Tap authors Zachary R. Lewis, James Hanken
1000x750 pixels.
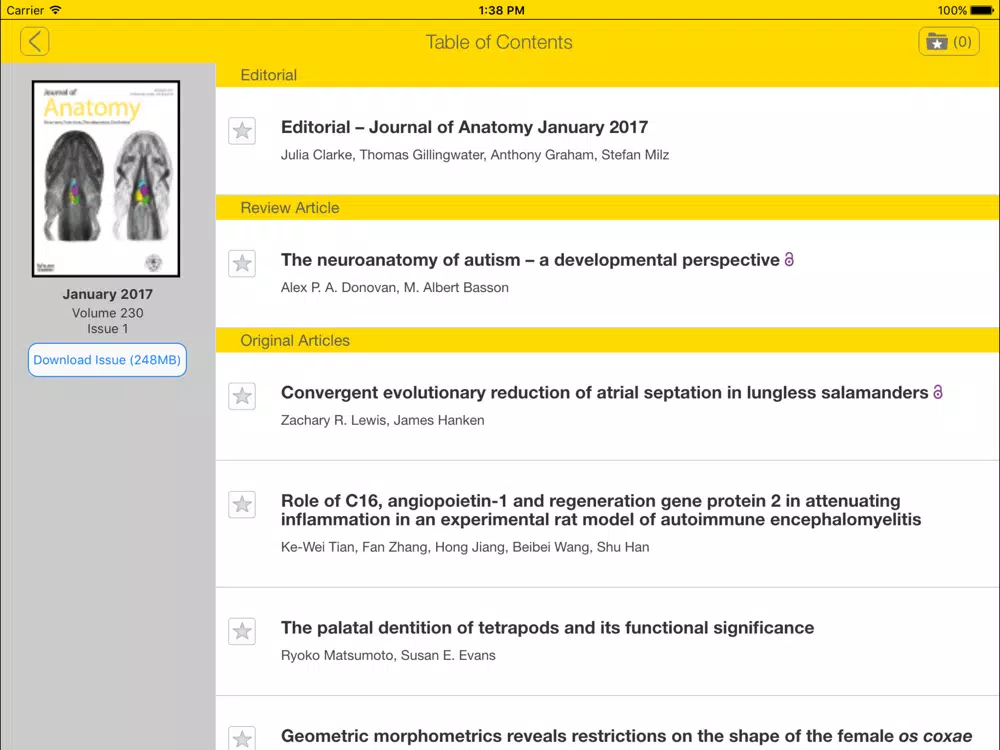click(383, 420)
